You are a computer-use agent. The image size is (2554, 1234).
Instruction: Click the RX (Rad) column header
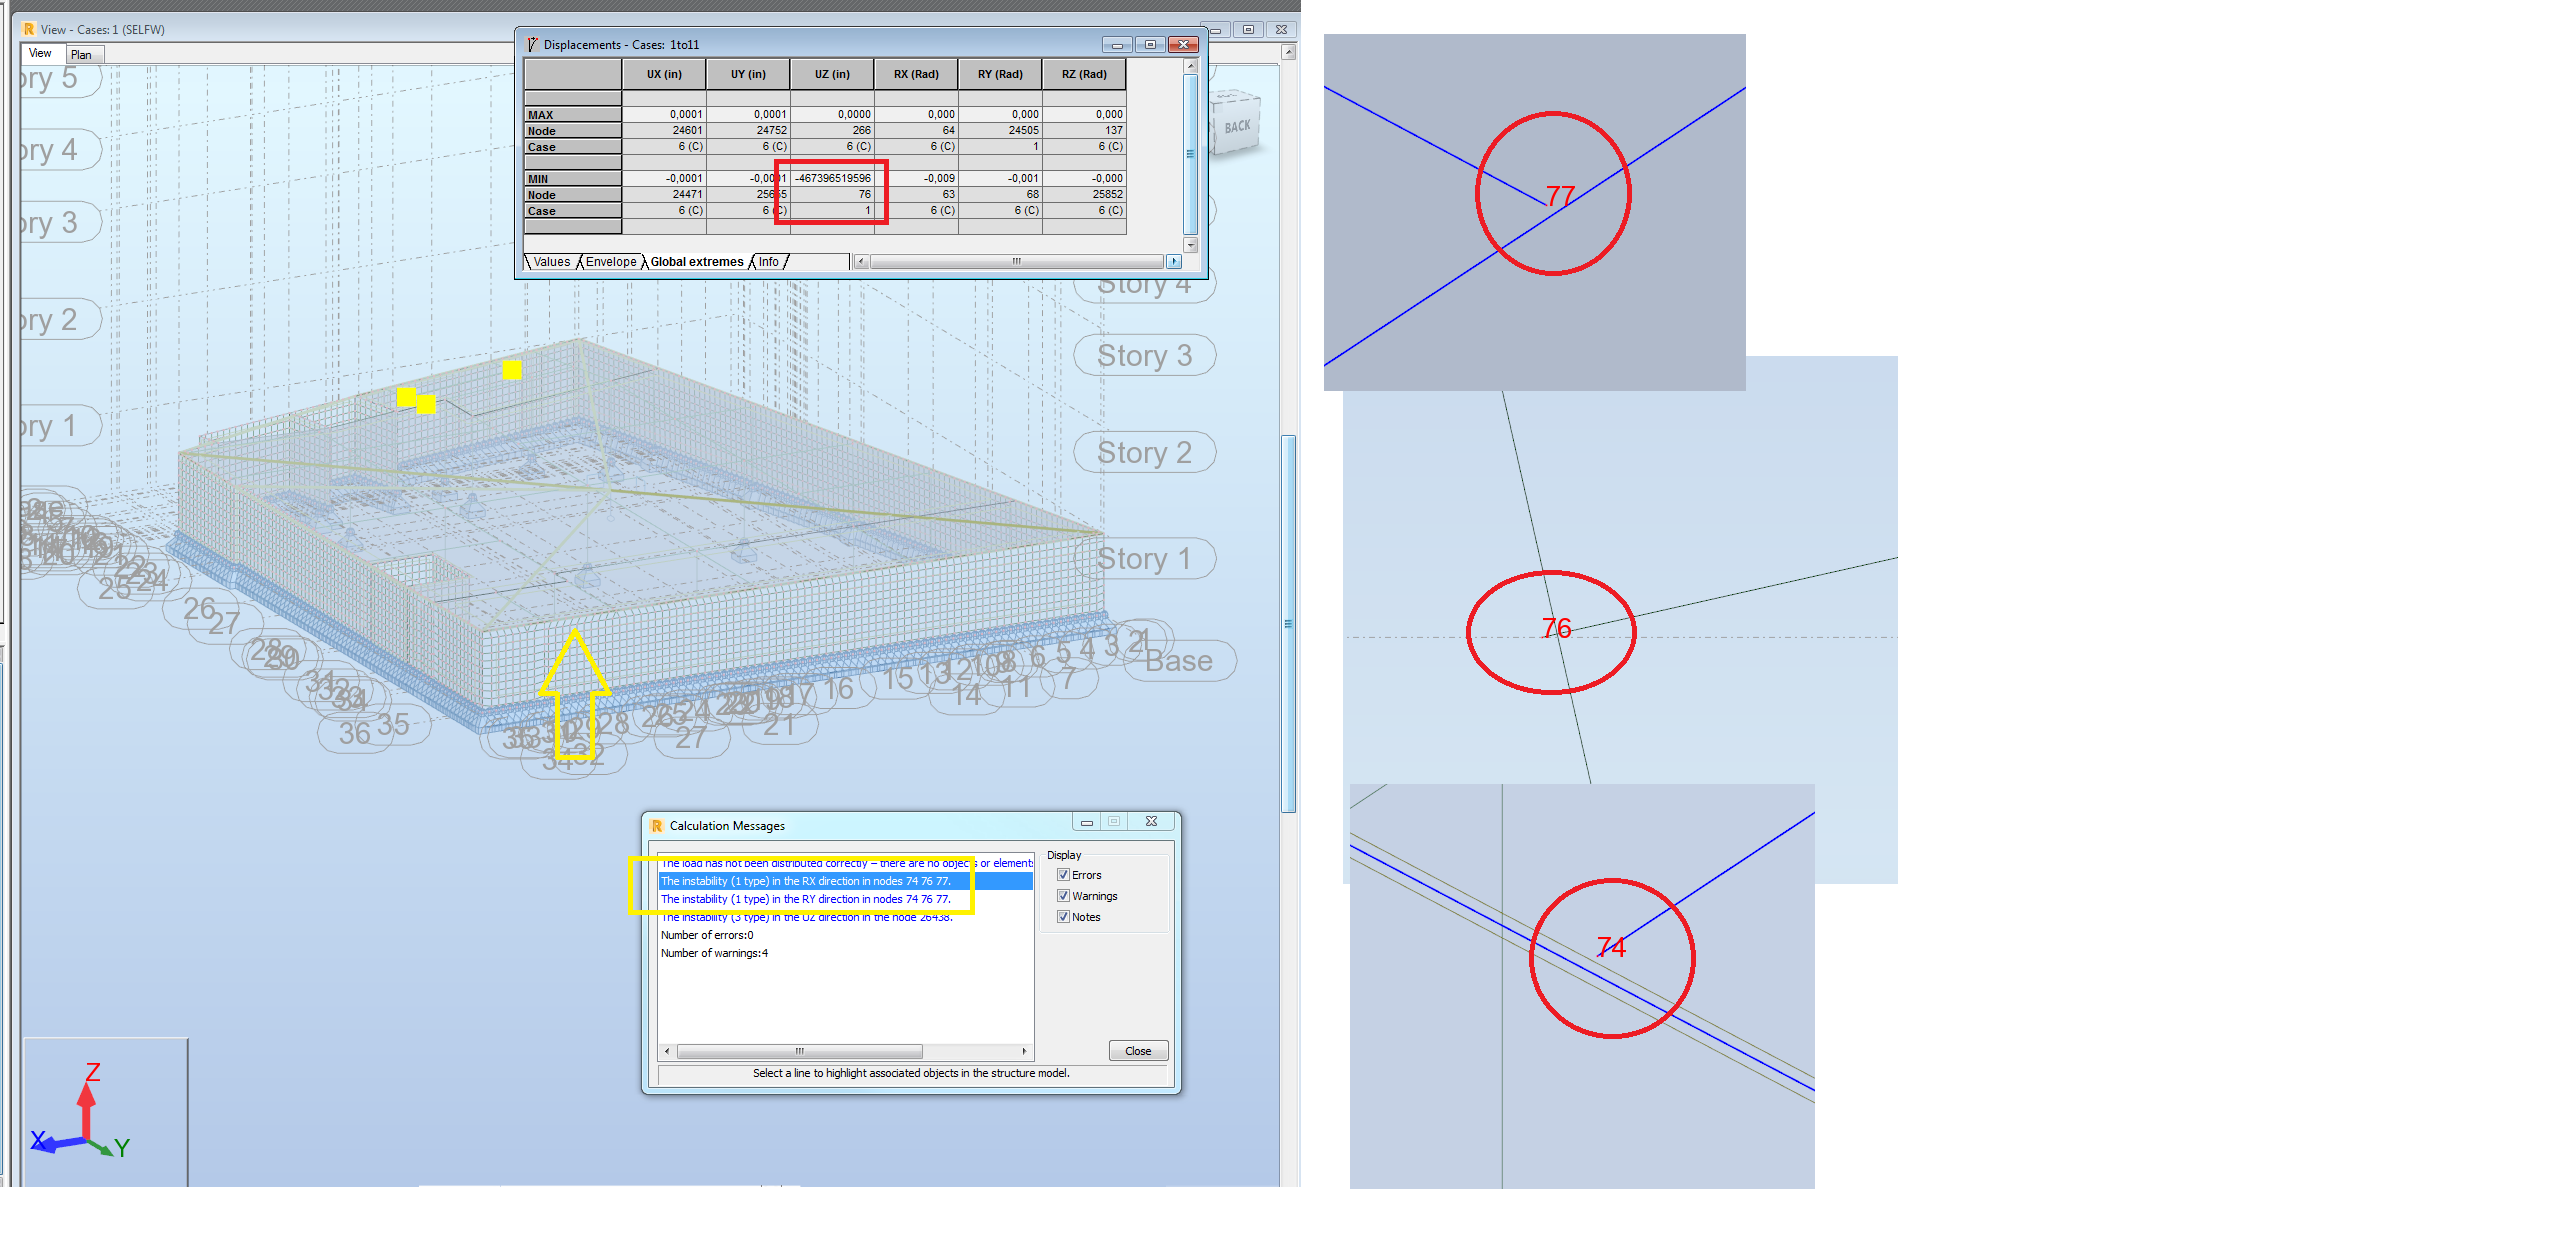[x=916, y=74]
